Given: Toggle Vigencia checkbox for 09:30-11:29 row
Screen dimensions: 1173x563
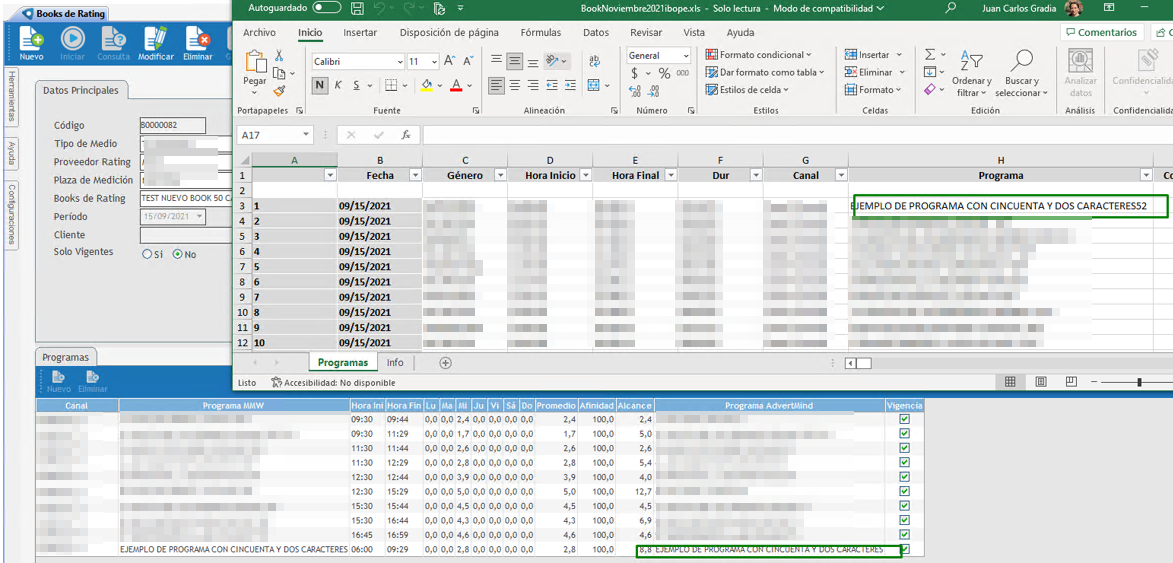Looking at the screenshot, I should pyautogui.click(x=904, y=434).
